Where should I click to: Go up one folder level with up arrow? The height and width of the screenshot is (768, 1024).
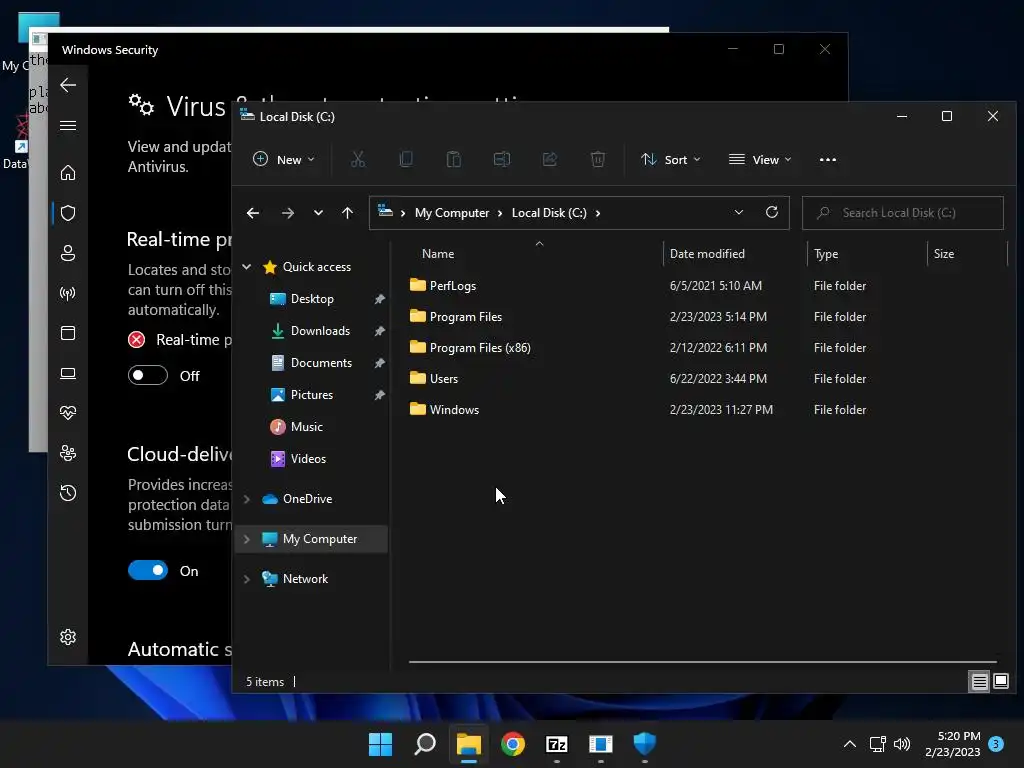pyautogui.click(x=347, y=213)
